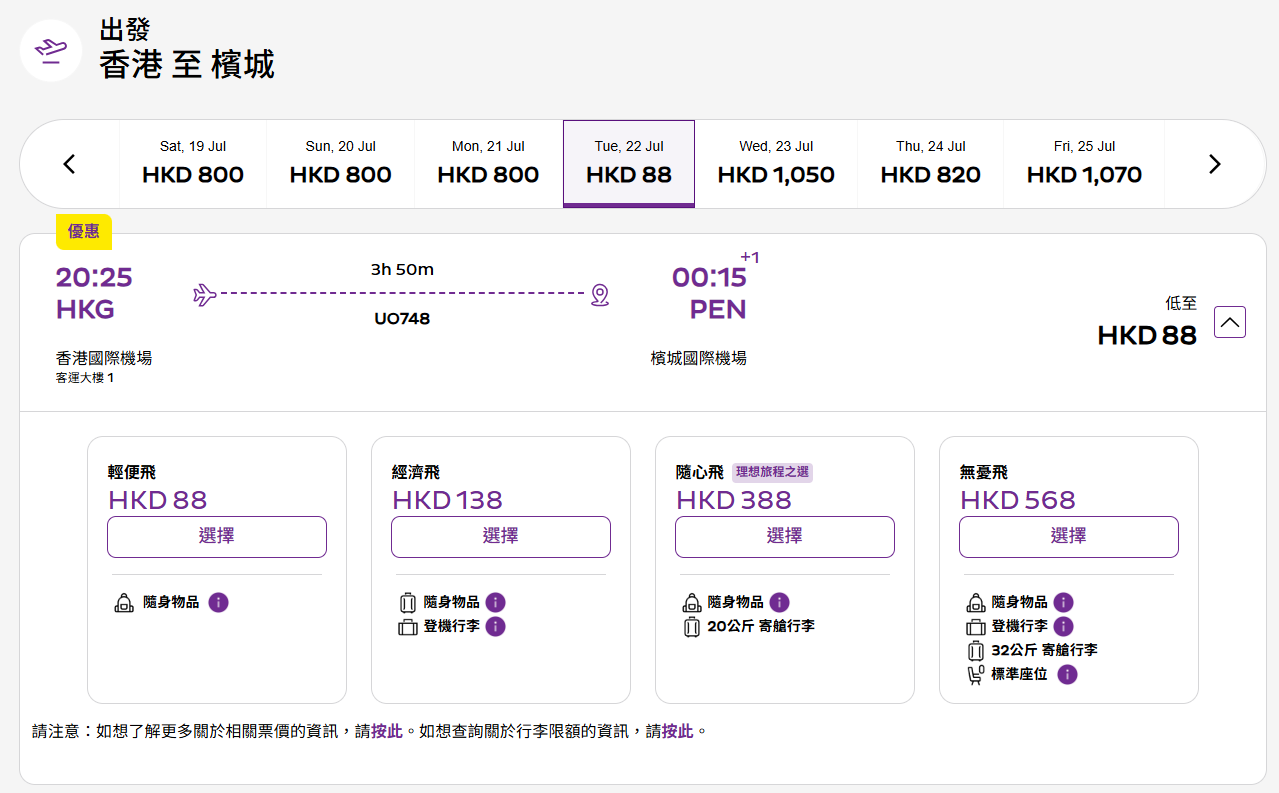Select the Wed, 23 Jul date tab
The height and width of the screenshot is (793, 1279).
coord(776,163)
